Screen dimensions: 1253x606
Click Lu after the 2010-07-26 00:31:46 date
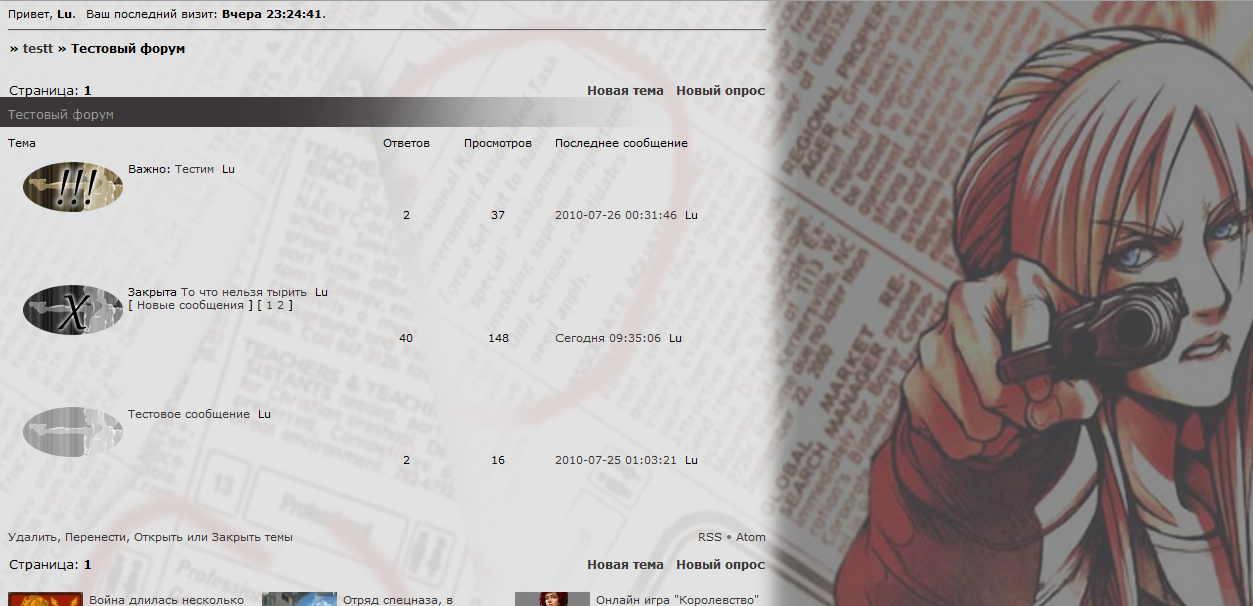(x=691, y=215)
